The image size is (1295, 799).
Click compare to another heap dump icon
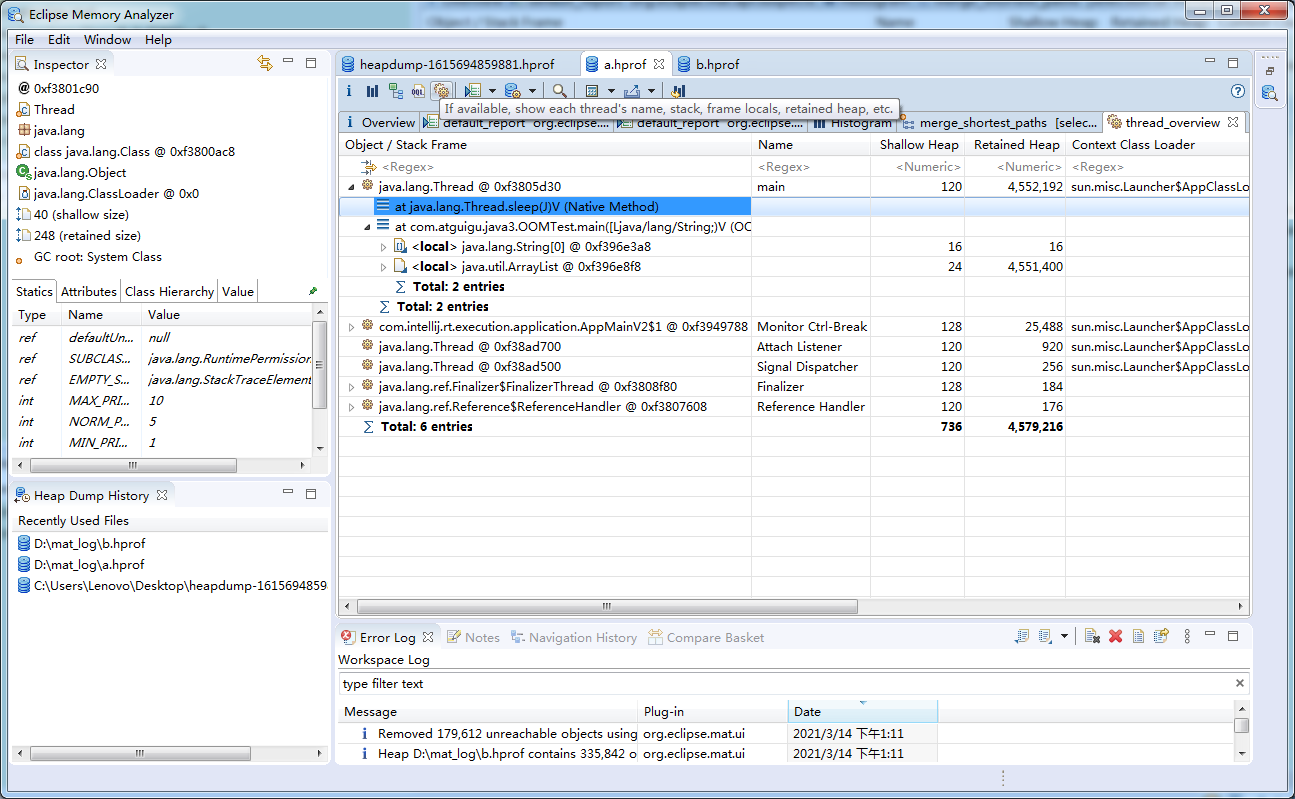pos(678,91)
